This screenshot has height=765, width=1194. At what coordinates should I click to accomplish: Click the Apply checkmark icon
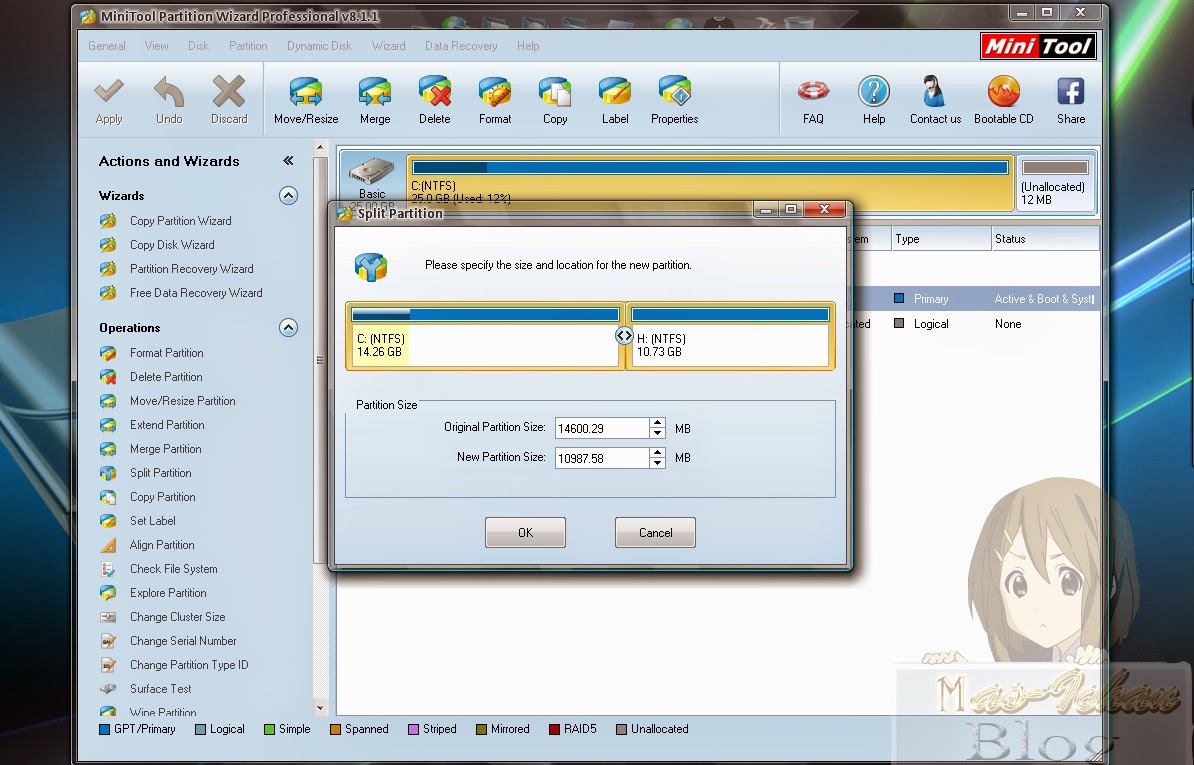pos(109,91)
